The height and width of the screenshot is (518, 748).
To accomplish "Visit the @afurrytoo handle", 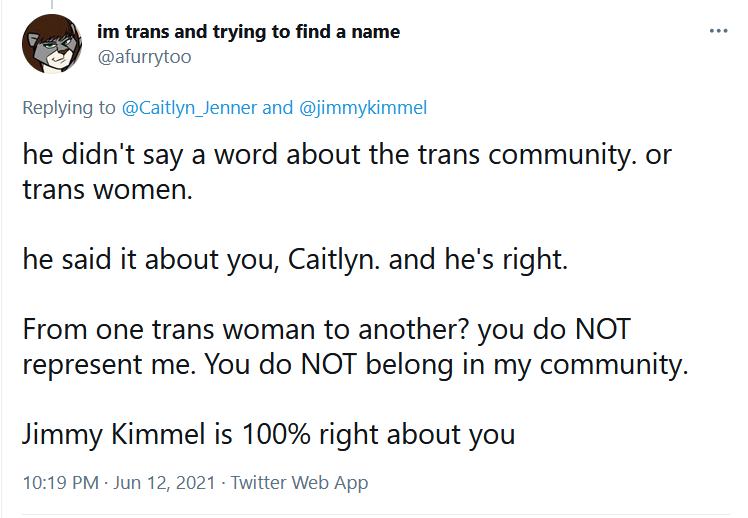I will point(144,57).
